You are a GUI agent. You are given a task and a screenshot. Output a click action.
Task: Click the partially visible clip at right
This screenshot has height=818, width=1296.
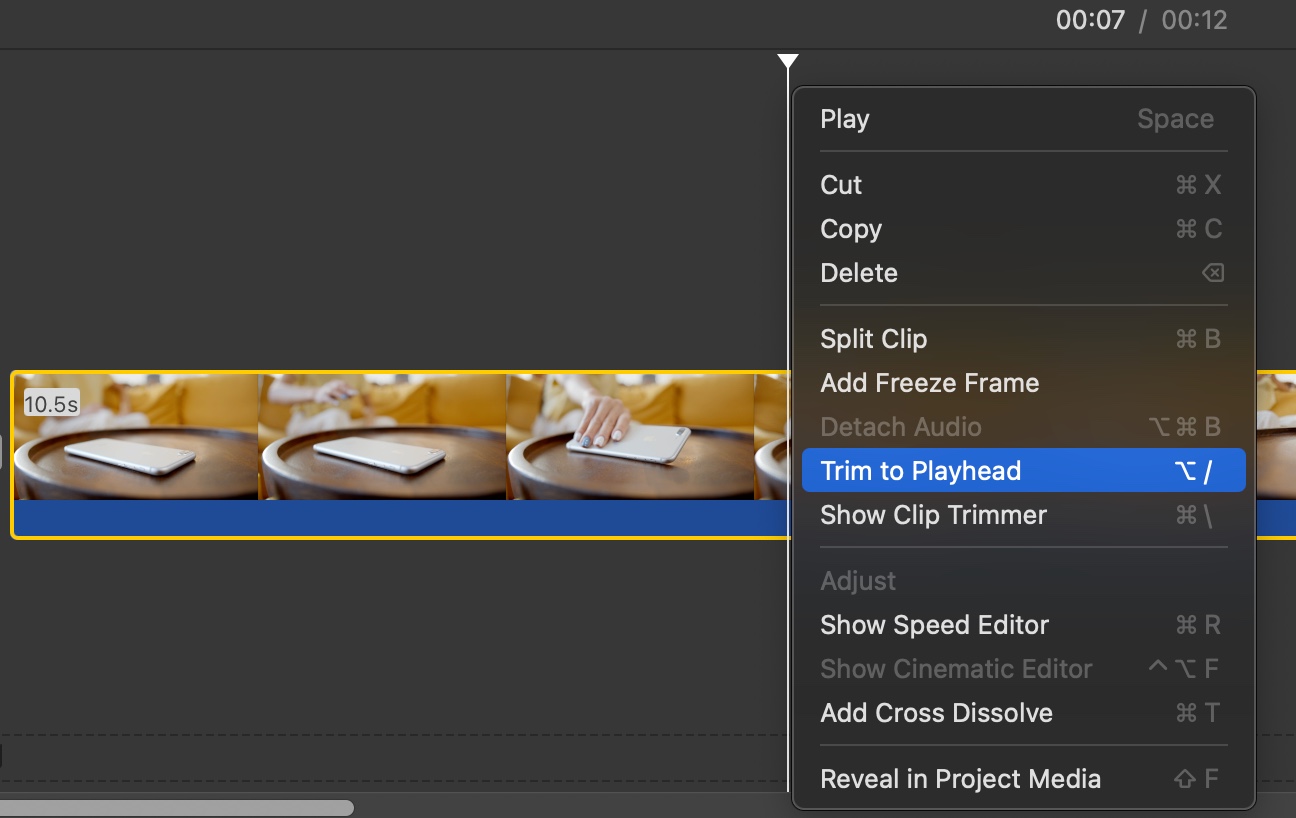[1280, 440]
